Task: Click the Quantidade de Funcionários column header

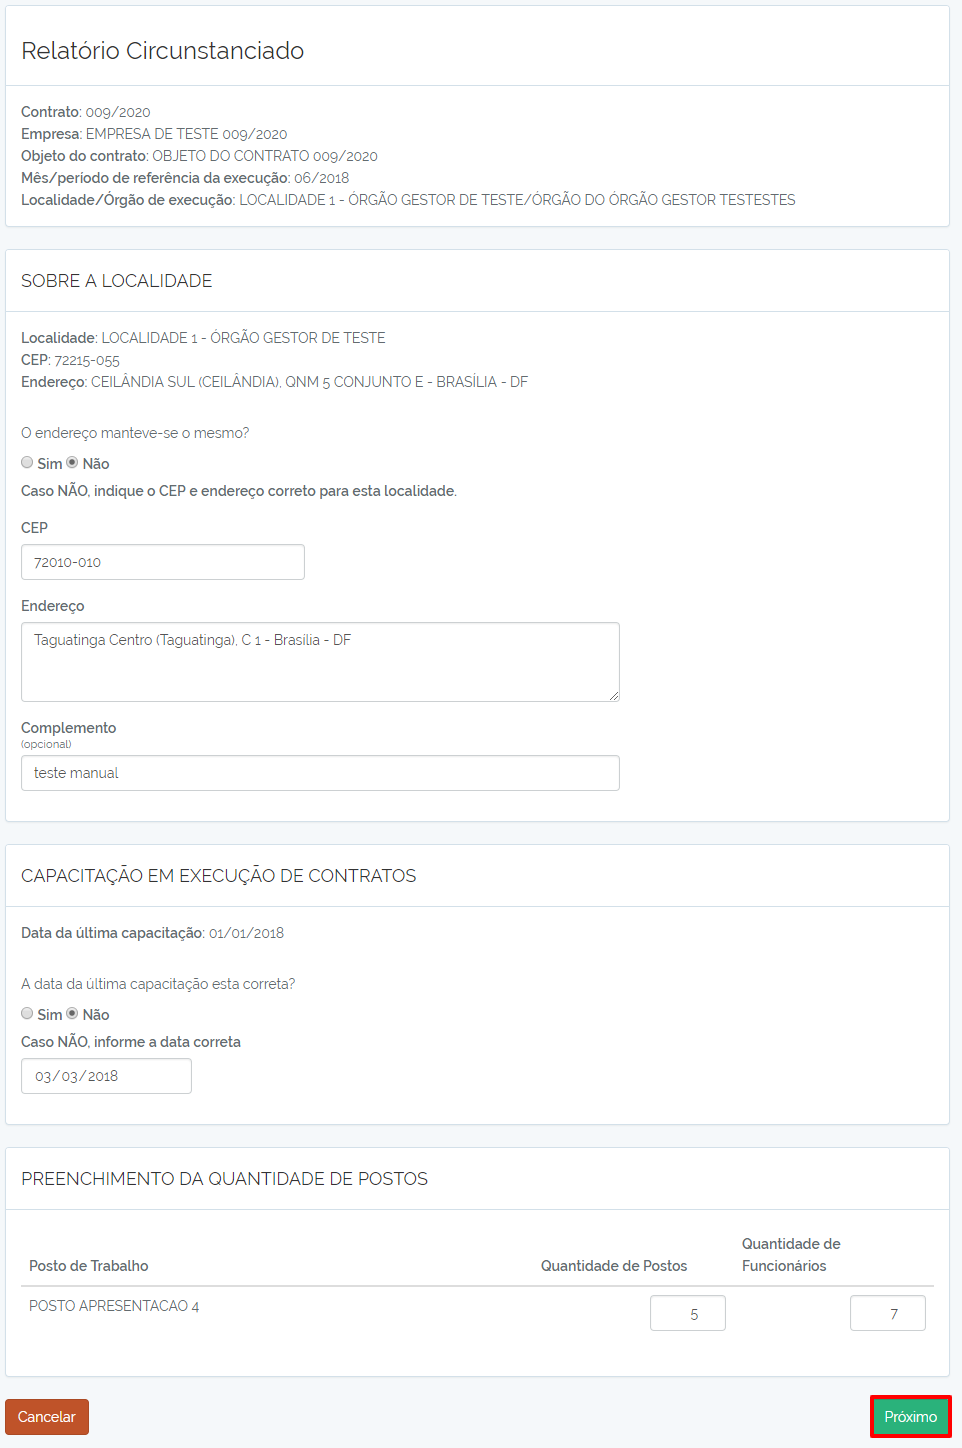Action: tap(791, 1255)
